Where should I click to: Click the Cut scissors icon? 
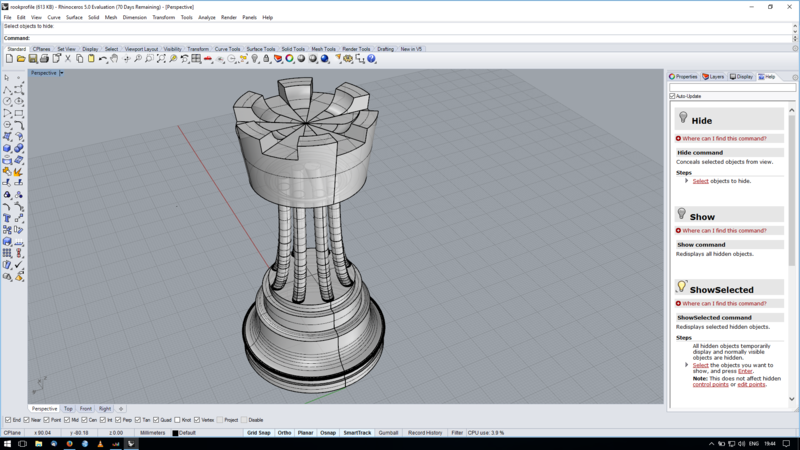point(68,59)
